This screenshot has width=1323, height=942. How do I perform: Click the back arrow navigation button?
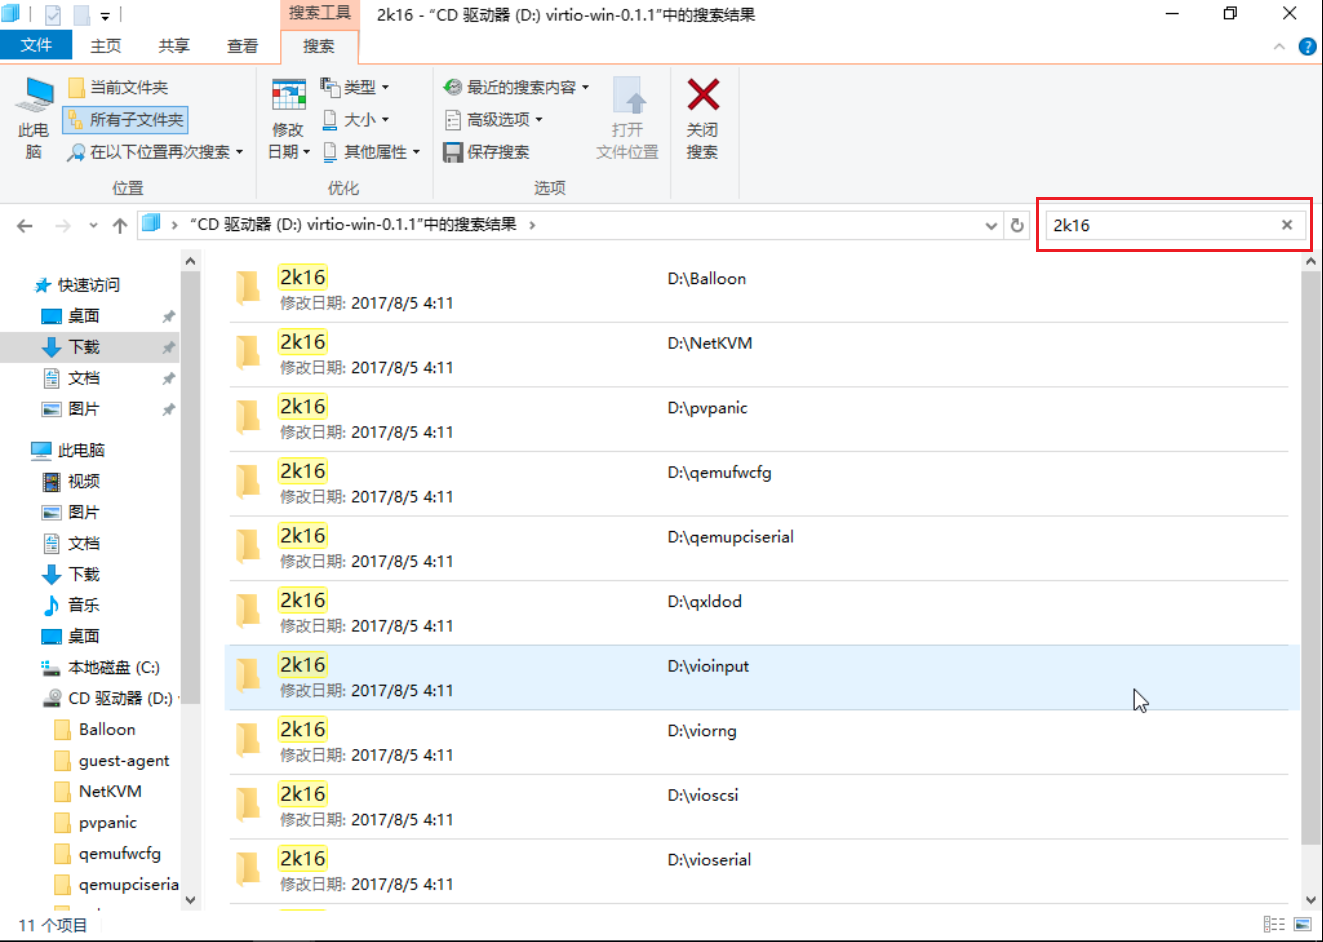tap(25, 225)
